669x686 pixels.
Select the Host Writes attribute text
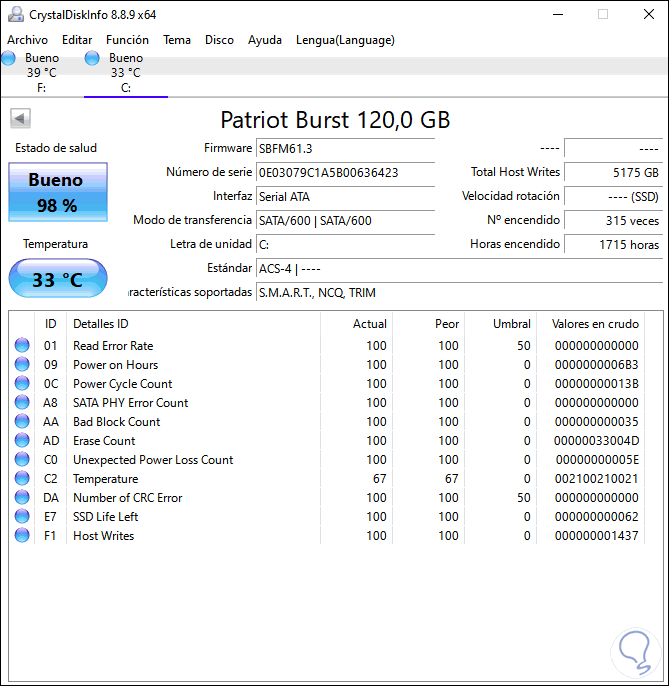pos(104,536)
